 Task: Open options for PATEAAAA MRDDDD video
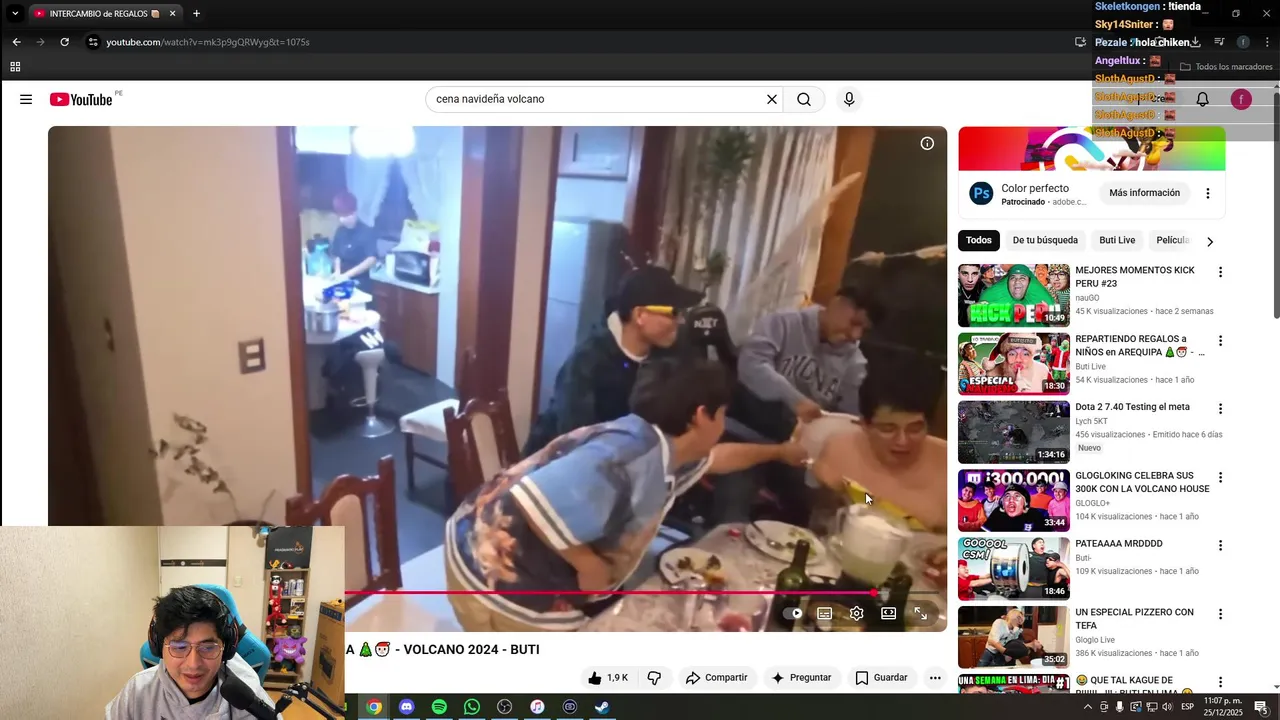pyautogui.click(x=1220, y=545)
